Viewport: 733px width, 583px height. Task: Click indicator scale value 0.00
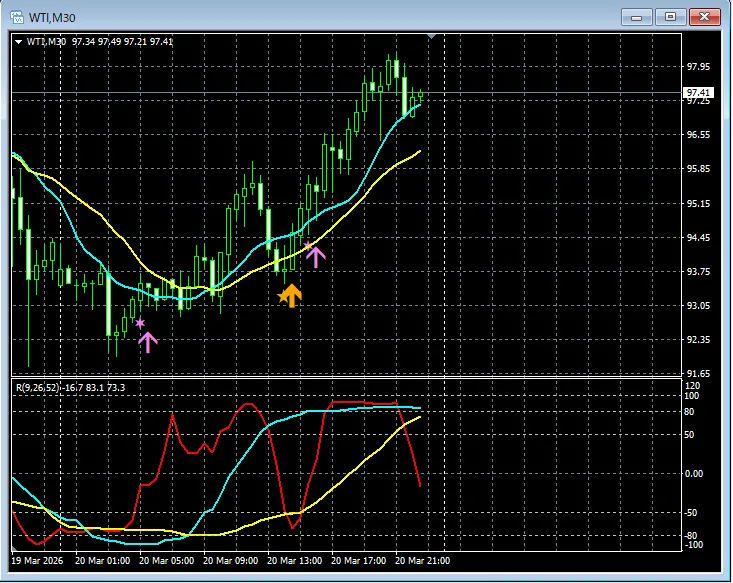[x=694, y=474]
